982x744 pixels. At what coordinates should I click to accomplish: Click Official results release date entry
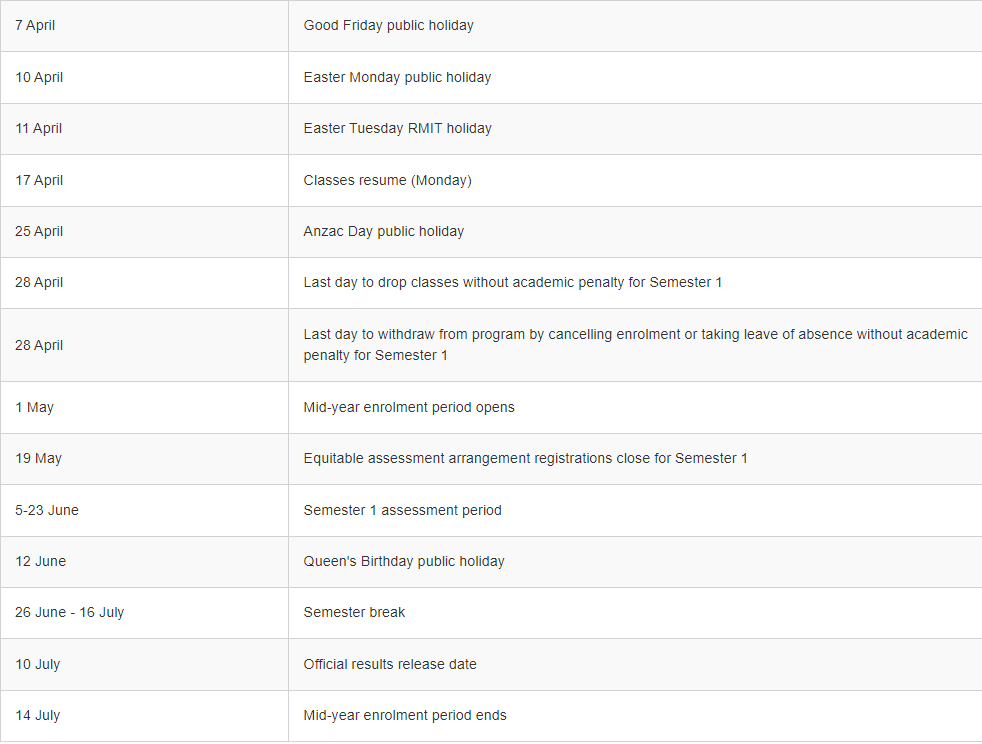pos(390,664)
